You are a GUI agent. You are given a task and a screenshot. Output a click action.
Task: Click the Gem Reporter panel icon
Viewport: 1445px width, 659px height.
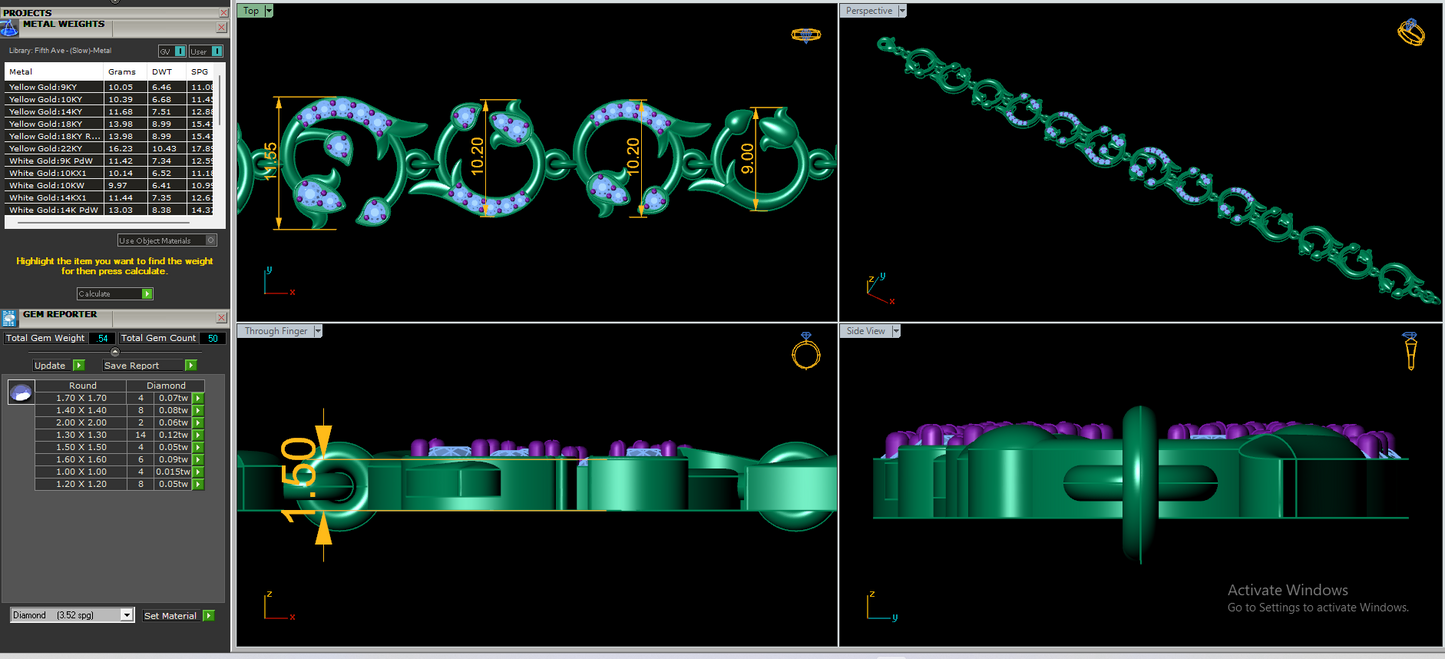[9, 319]
